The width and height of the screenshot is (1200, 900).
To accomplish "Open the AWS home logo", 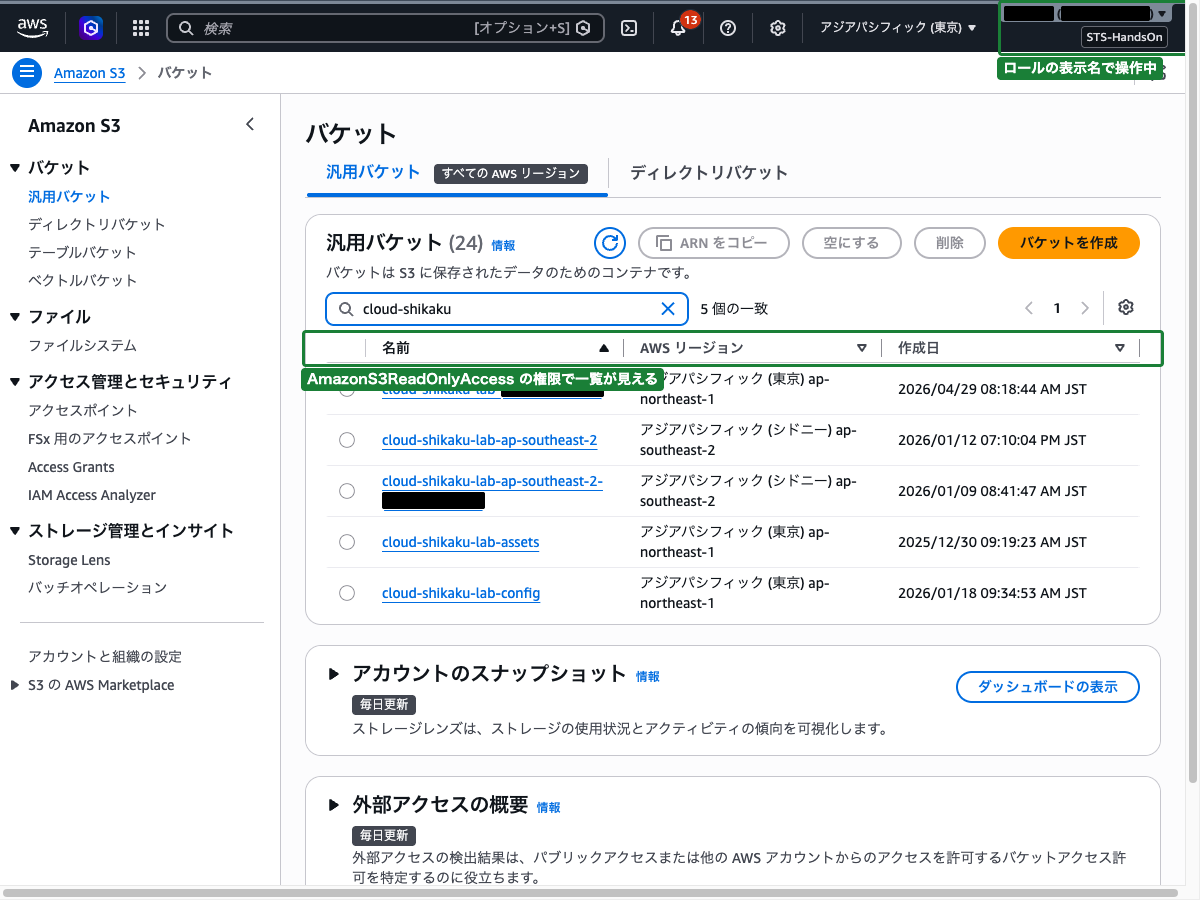I will 32,27.
